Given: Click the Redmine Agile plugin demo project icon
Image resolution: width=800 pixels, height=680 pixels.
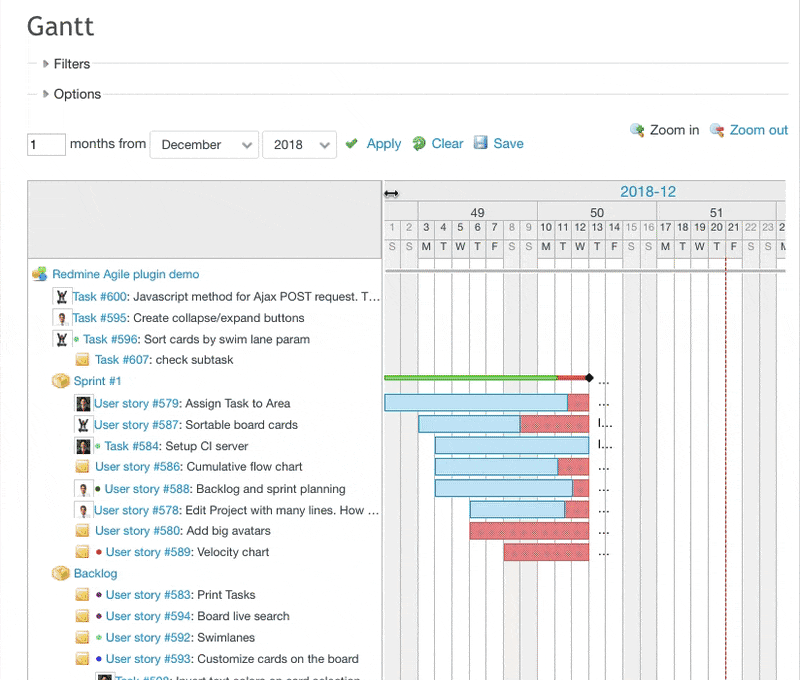Looking at the screenshot, I should click(x=40, y=274).
